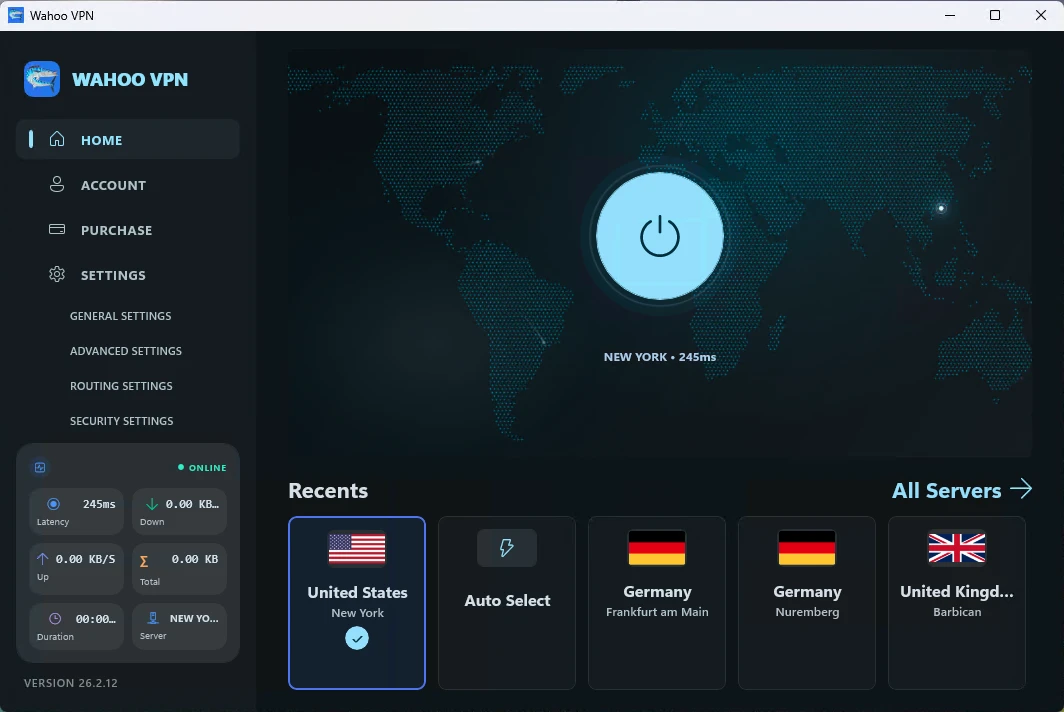This screenshot has height=712, width=1064.
Task: Click the Settings gear icon
Action: pyautogui.click(x=57, y=274)
